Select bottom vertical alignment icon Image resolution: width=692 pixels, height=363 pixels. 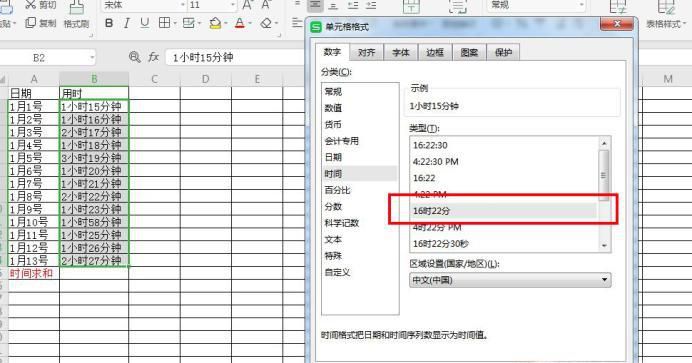334,5
